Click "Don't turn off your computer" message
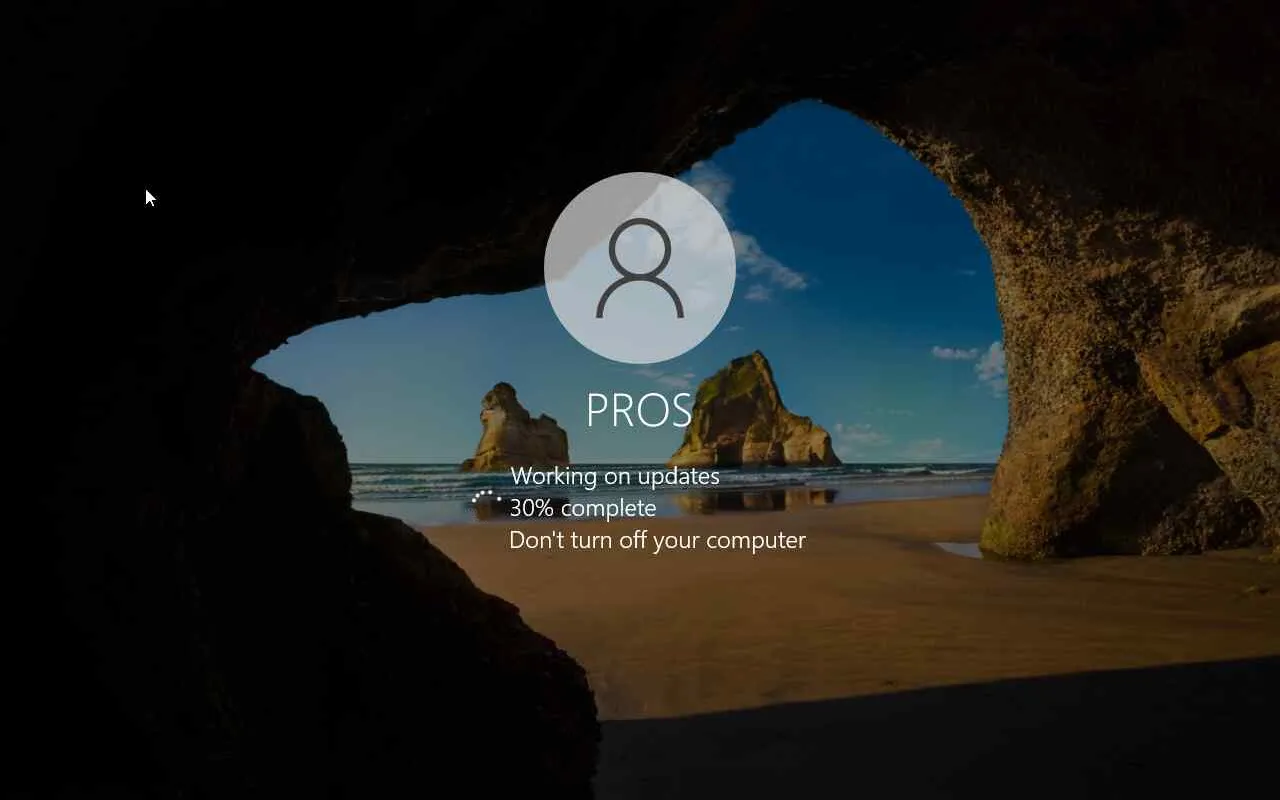Viewport: 1280px width, 800px height. (657, 540)
